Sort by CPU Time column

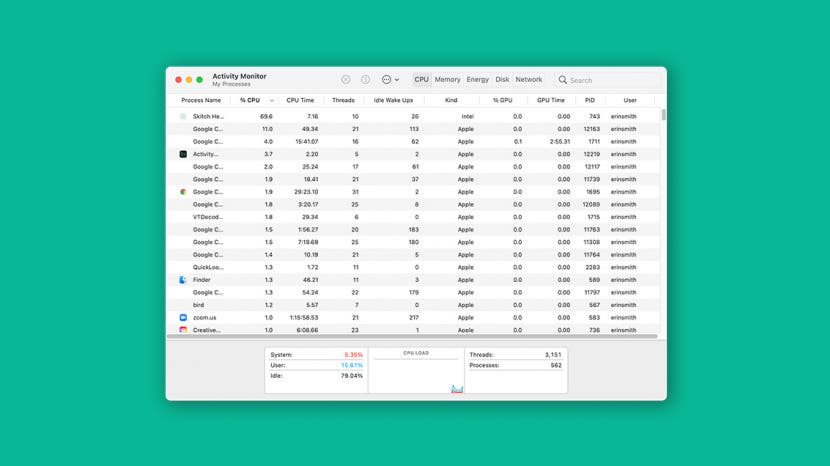(300, 100)
